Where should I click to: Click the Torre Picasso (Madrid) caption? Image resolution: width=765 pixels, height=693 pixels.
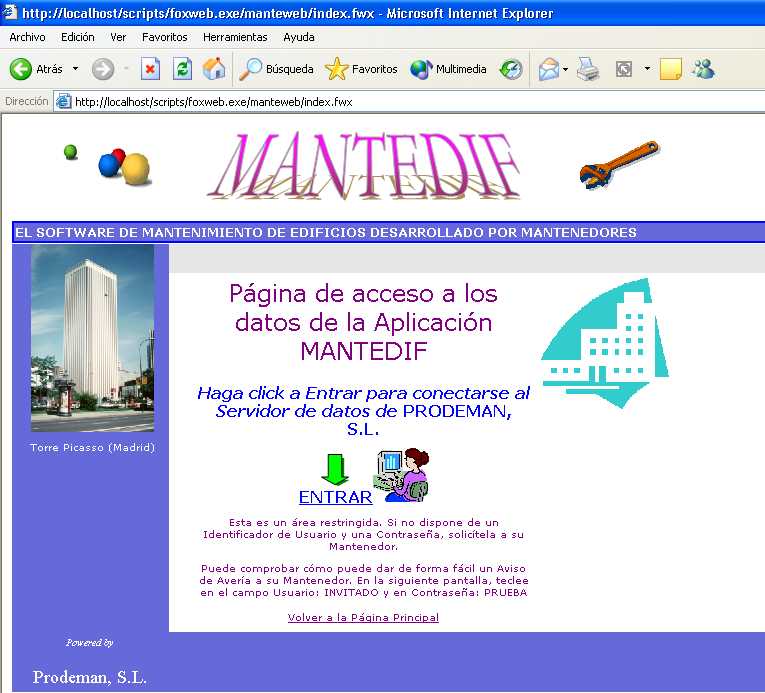point(92,448)
